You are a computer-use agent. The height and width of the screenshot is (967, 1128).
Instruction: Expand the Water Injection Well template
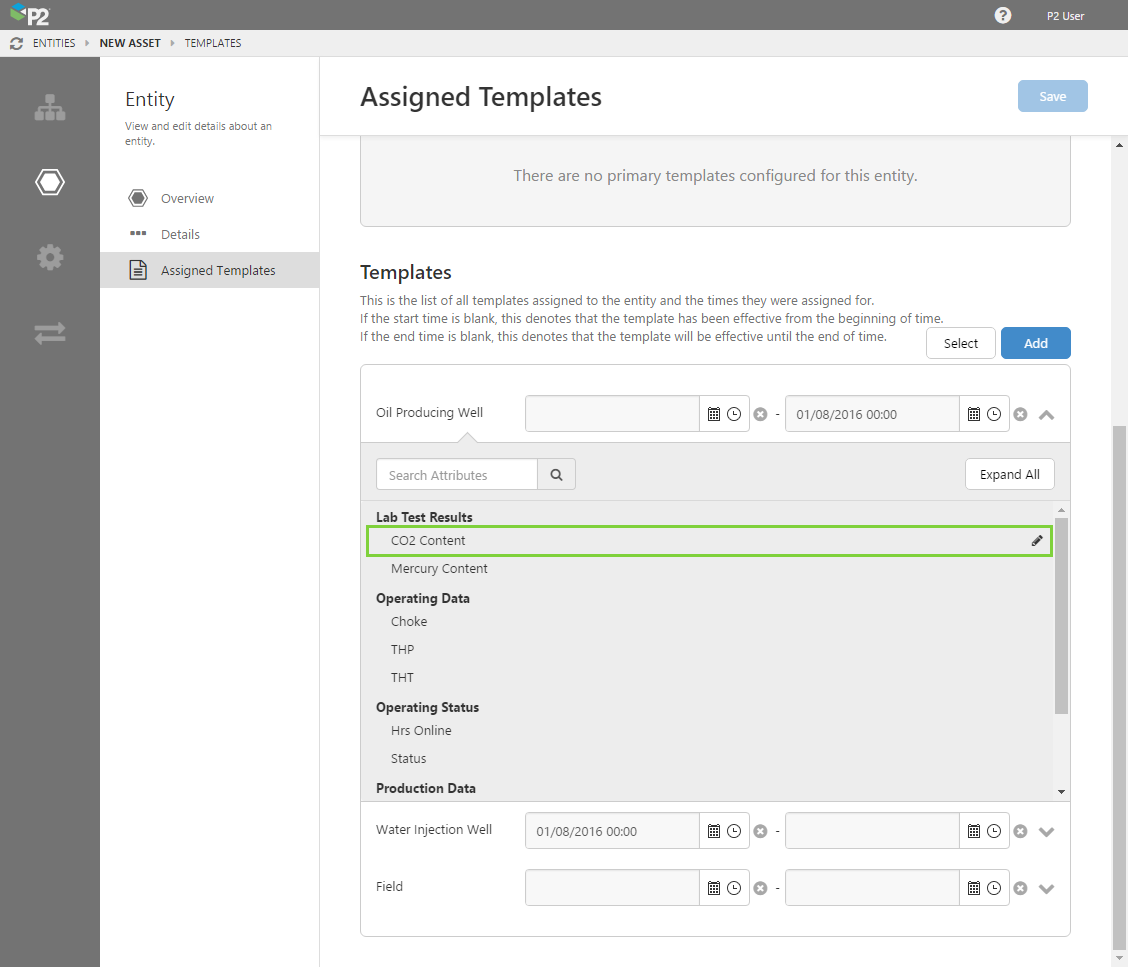(1046, 831)
